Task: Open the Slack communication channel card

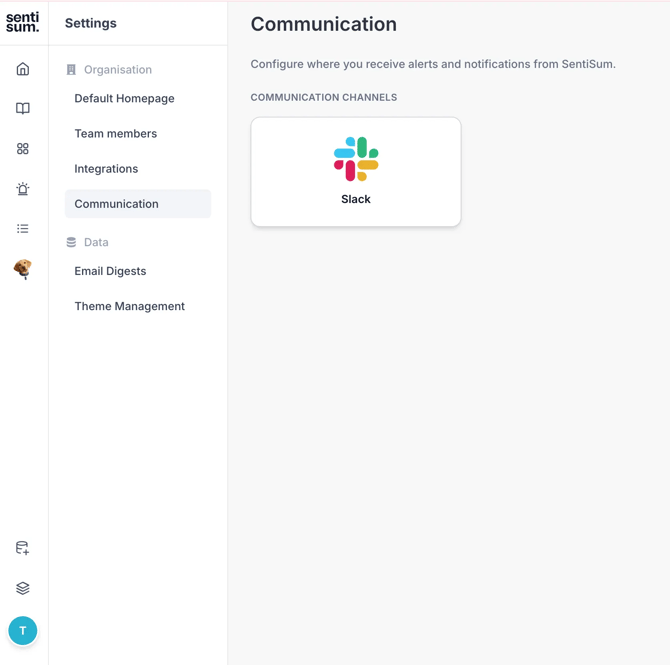Action: [356, 172]
